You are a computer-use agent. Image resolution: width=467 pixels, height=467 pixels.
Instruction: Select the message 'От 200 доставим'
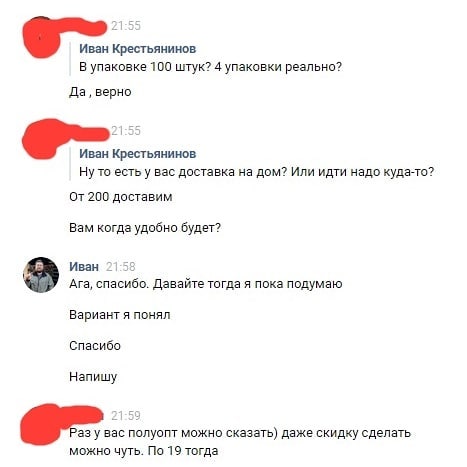click(x=121, y=197)
